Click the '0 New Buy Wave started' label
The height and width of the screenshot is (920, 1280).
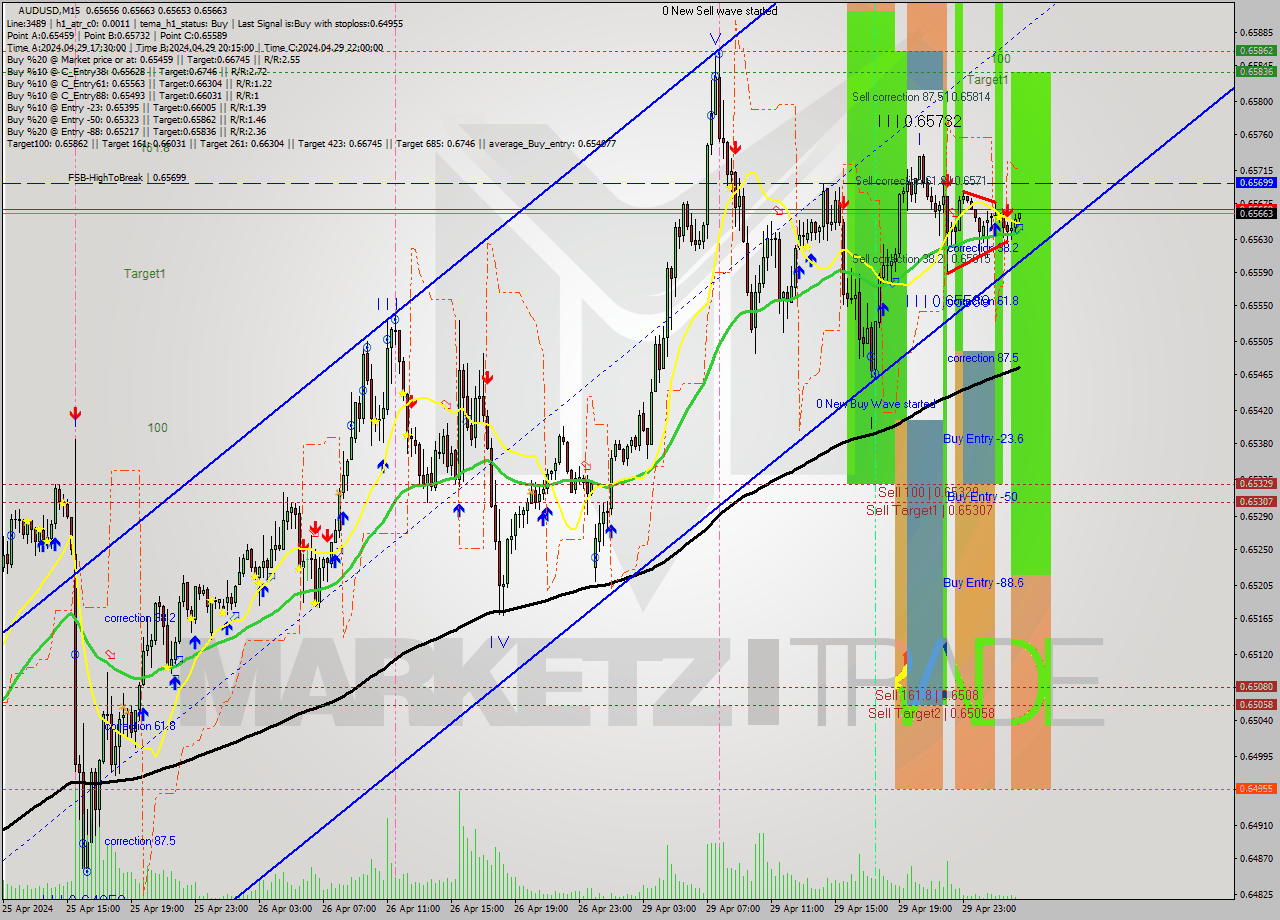tap(876, 404)
